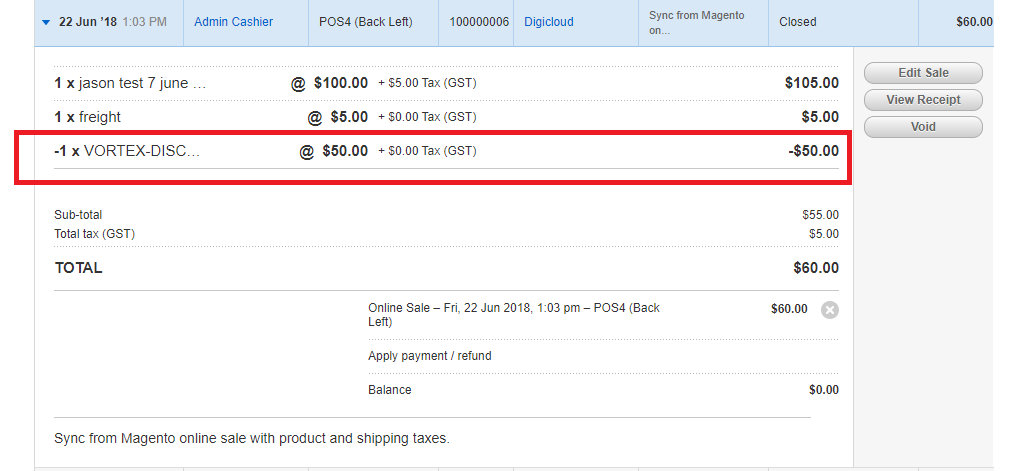Remove the $60.00 Online Sale payment
Viewport: 1013px width, 471px height.
[830, 310]
